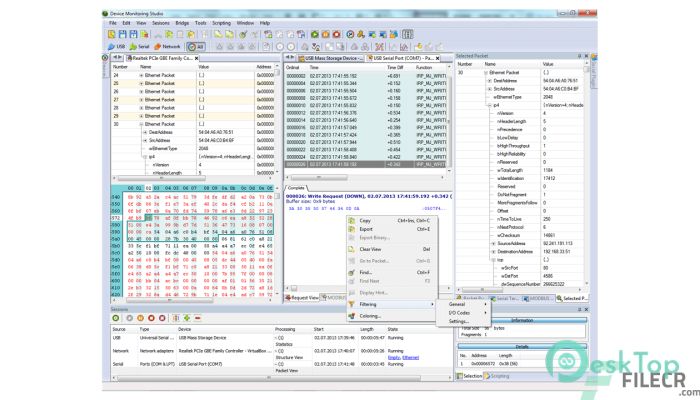Click the first red stop icon in Sessions toolbar

[151, 318]
